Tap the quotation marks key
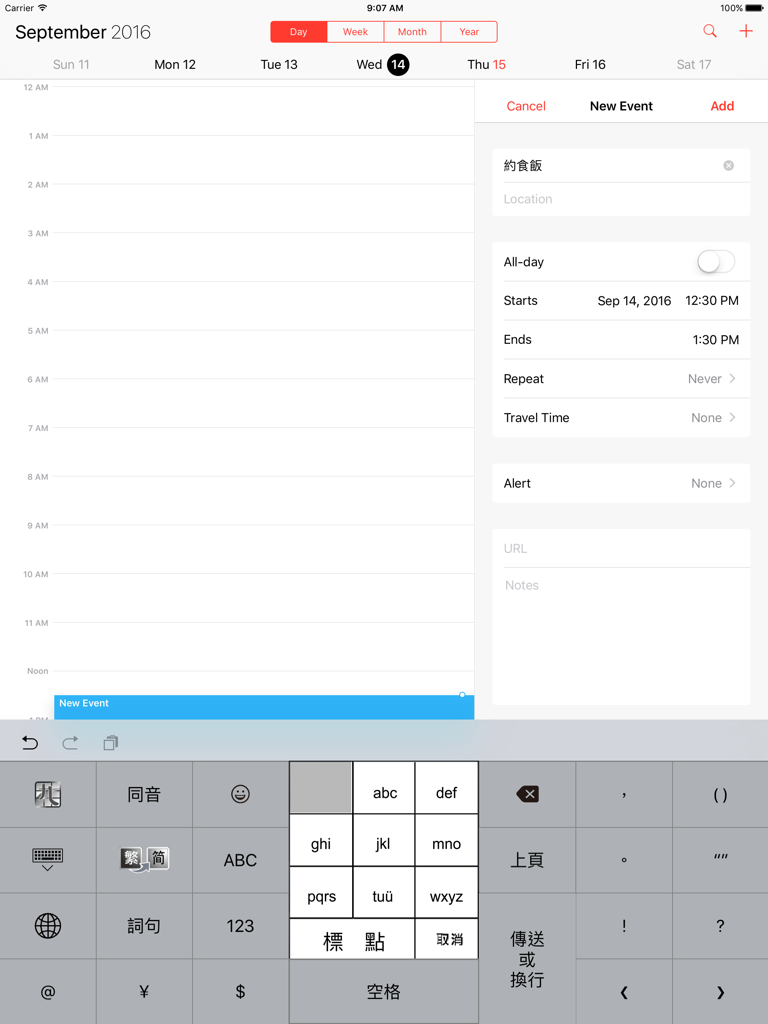 pos(720,860)
